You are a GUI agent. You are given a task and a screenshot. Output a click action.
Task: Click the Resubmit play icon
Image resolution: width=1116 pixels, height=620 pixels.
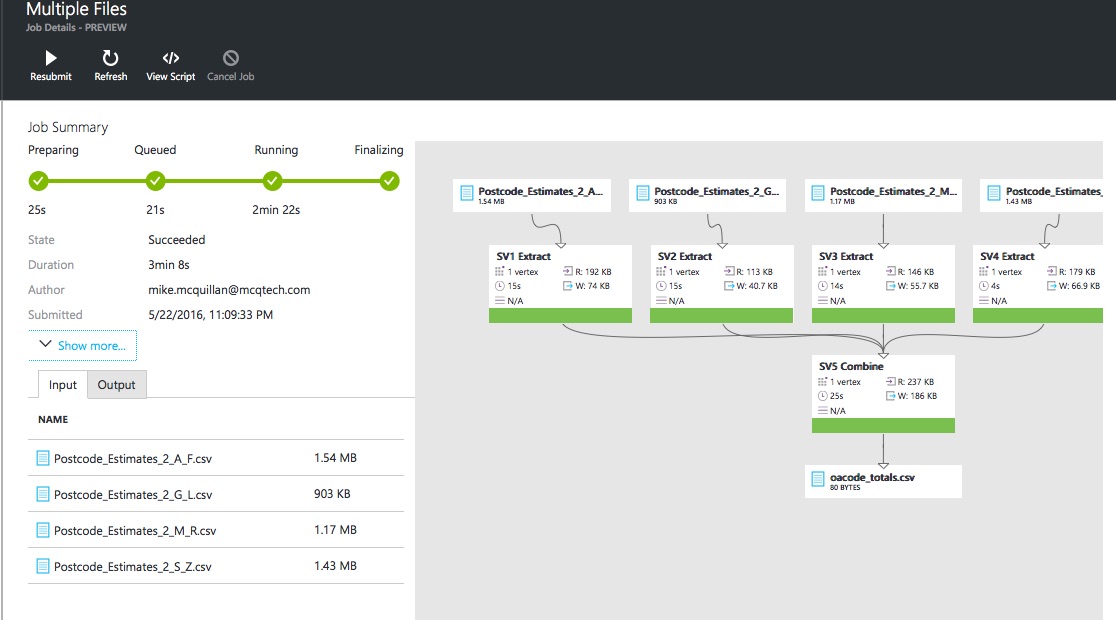click(50, 58)
